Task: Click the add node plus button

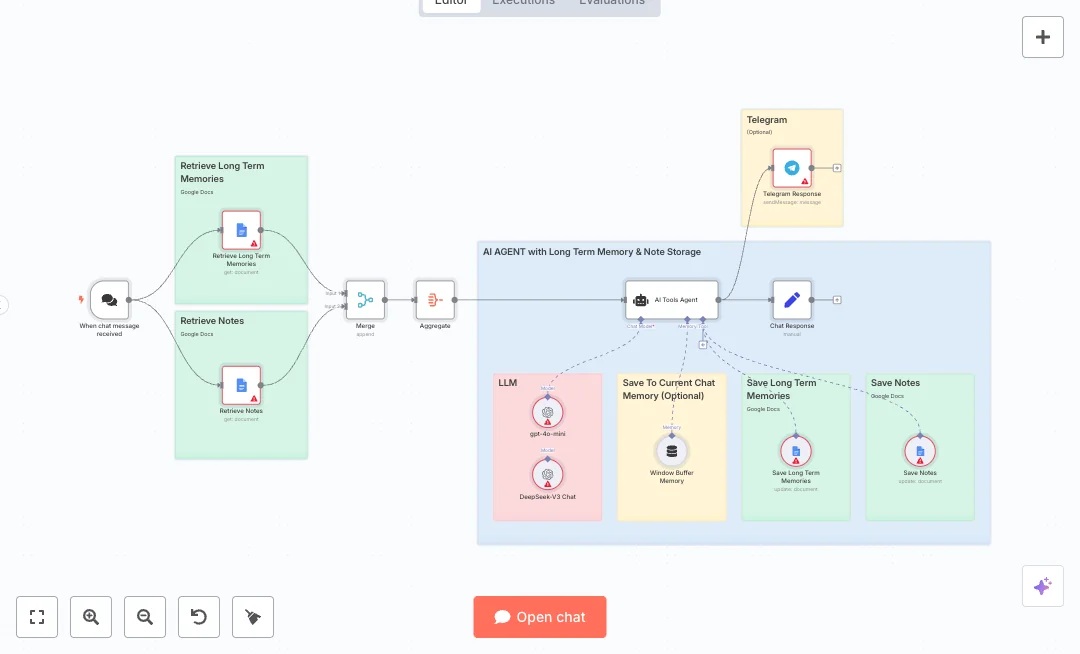Action: click(1042, 37)
